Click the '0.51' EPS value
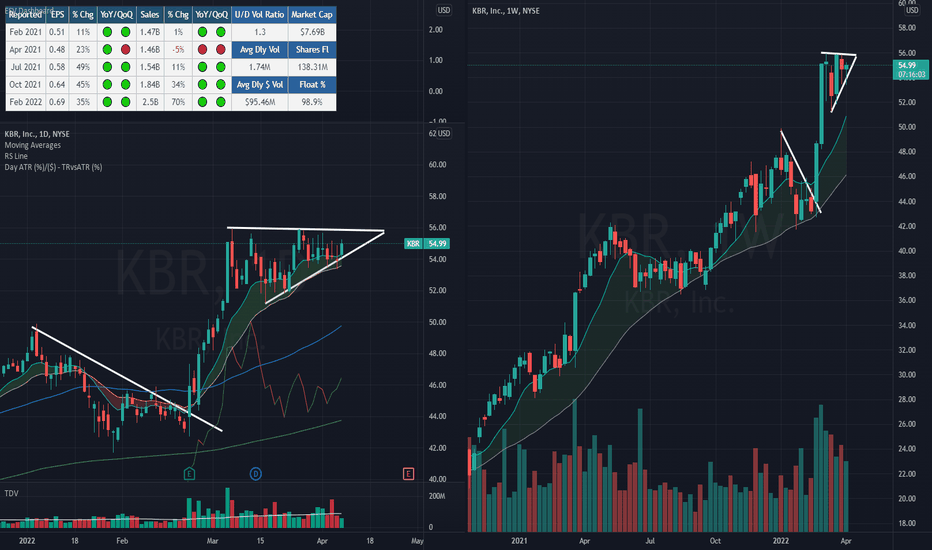 pyautogui.click(x=58, y=32)
